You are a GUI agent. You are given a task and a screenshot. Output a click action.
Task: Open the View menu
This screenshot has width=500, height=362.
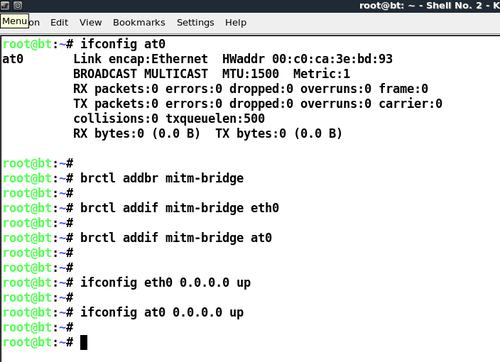(x=90, y=23)
